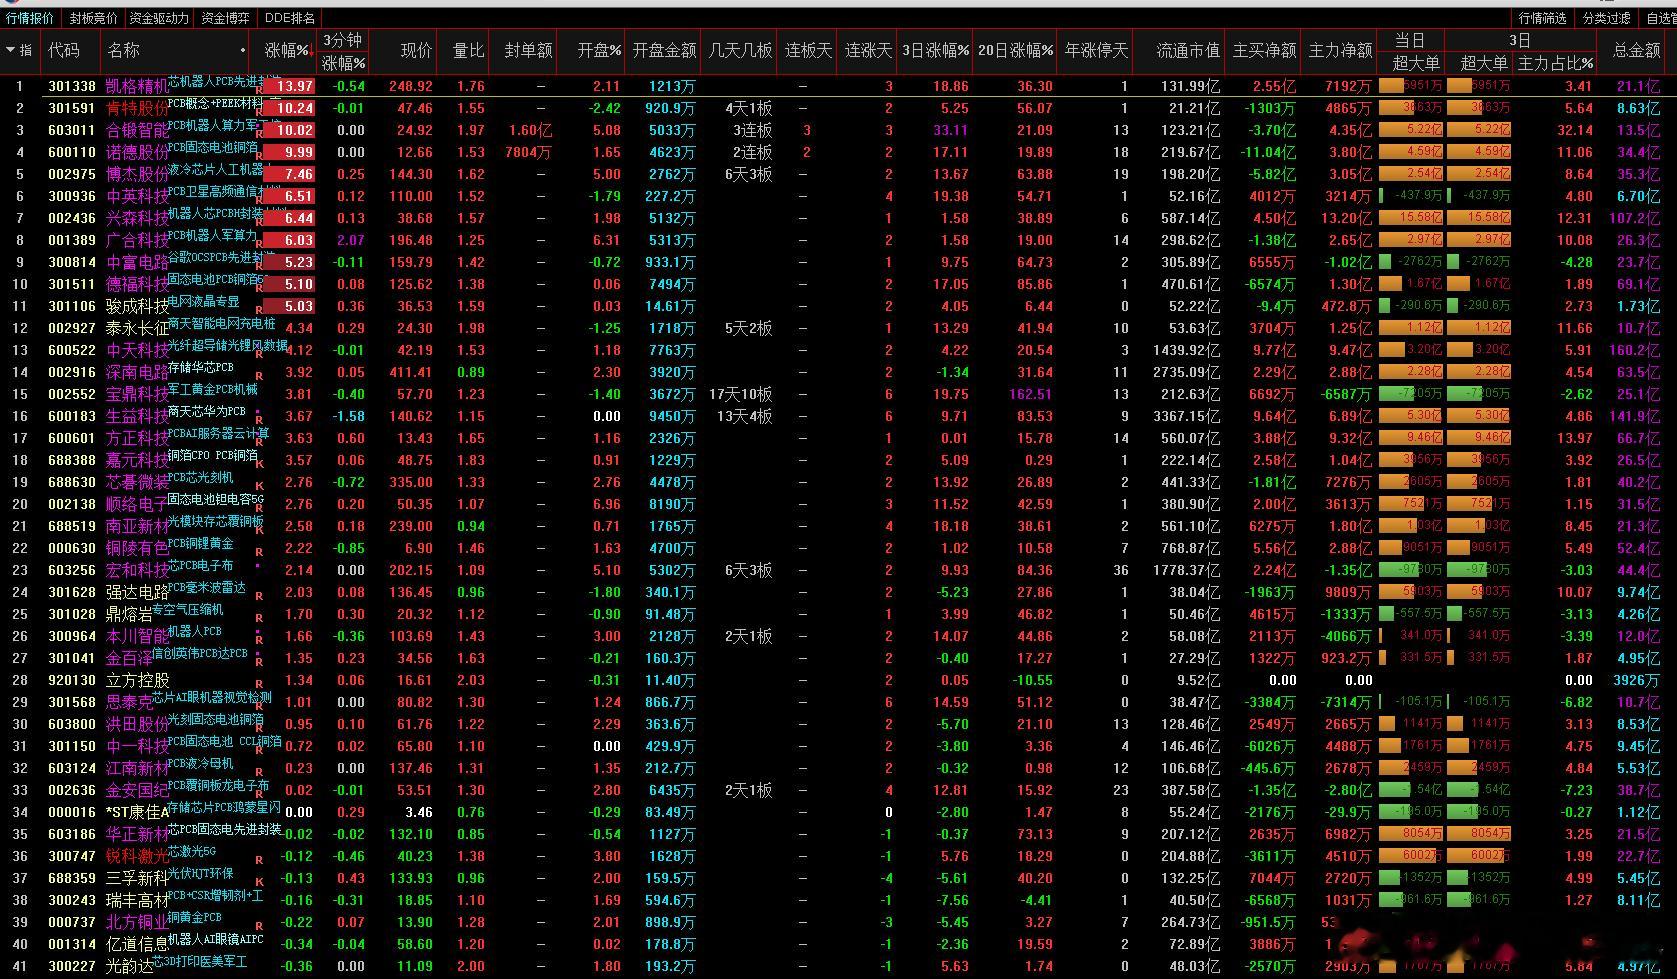Image resolution: width=1677 pixels, height=979 pixels.
Task: Open the 资金博弈 tab
Action: (x=225, y=18)
